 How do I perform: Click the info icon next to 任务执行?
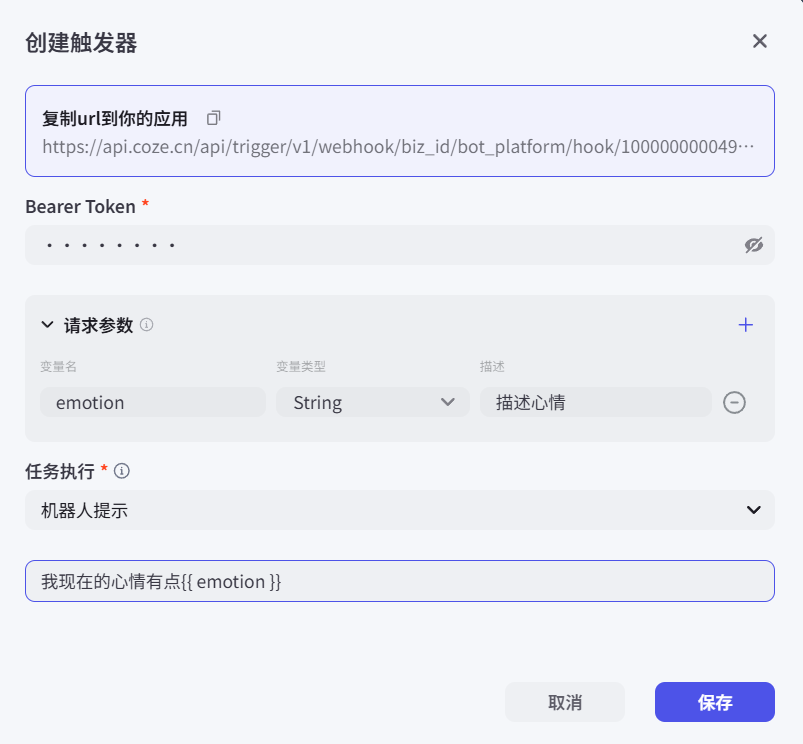click(x=123, y=470)
